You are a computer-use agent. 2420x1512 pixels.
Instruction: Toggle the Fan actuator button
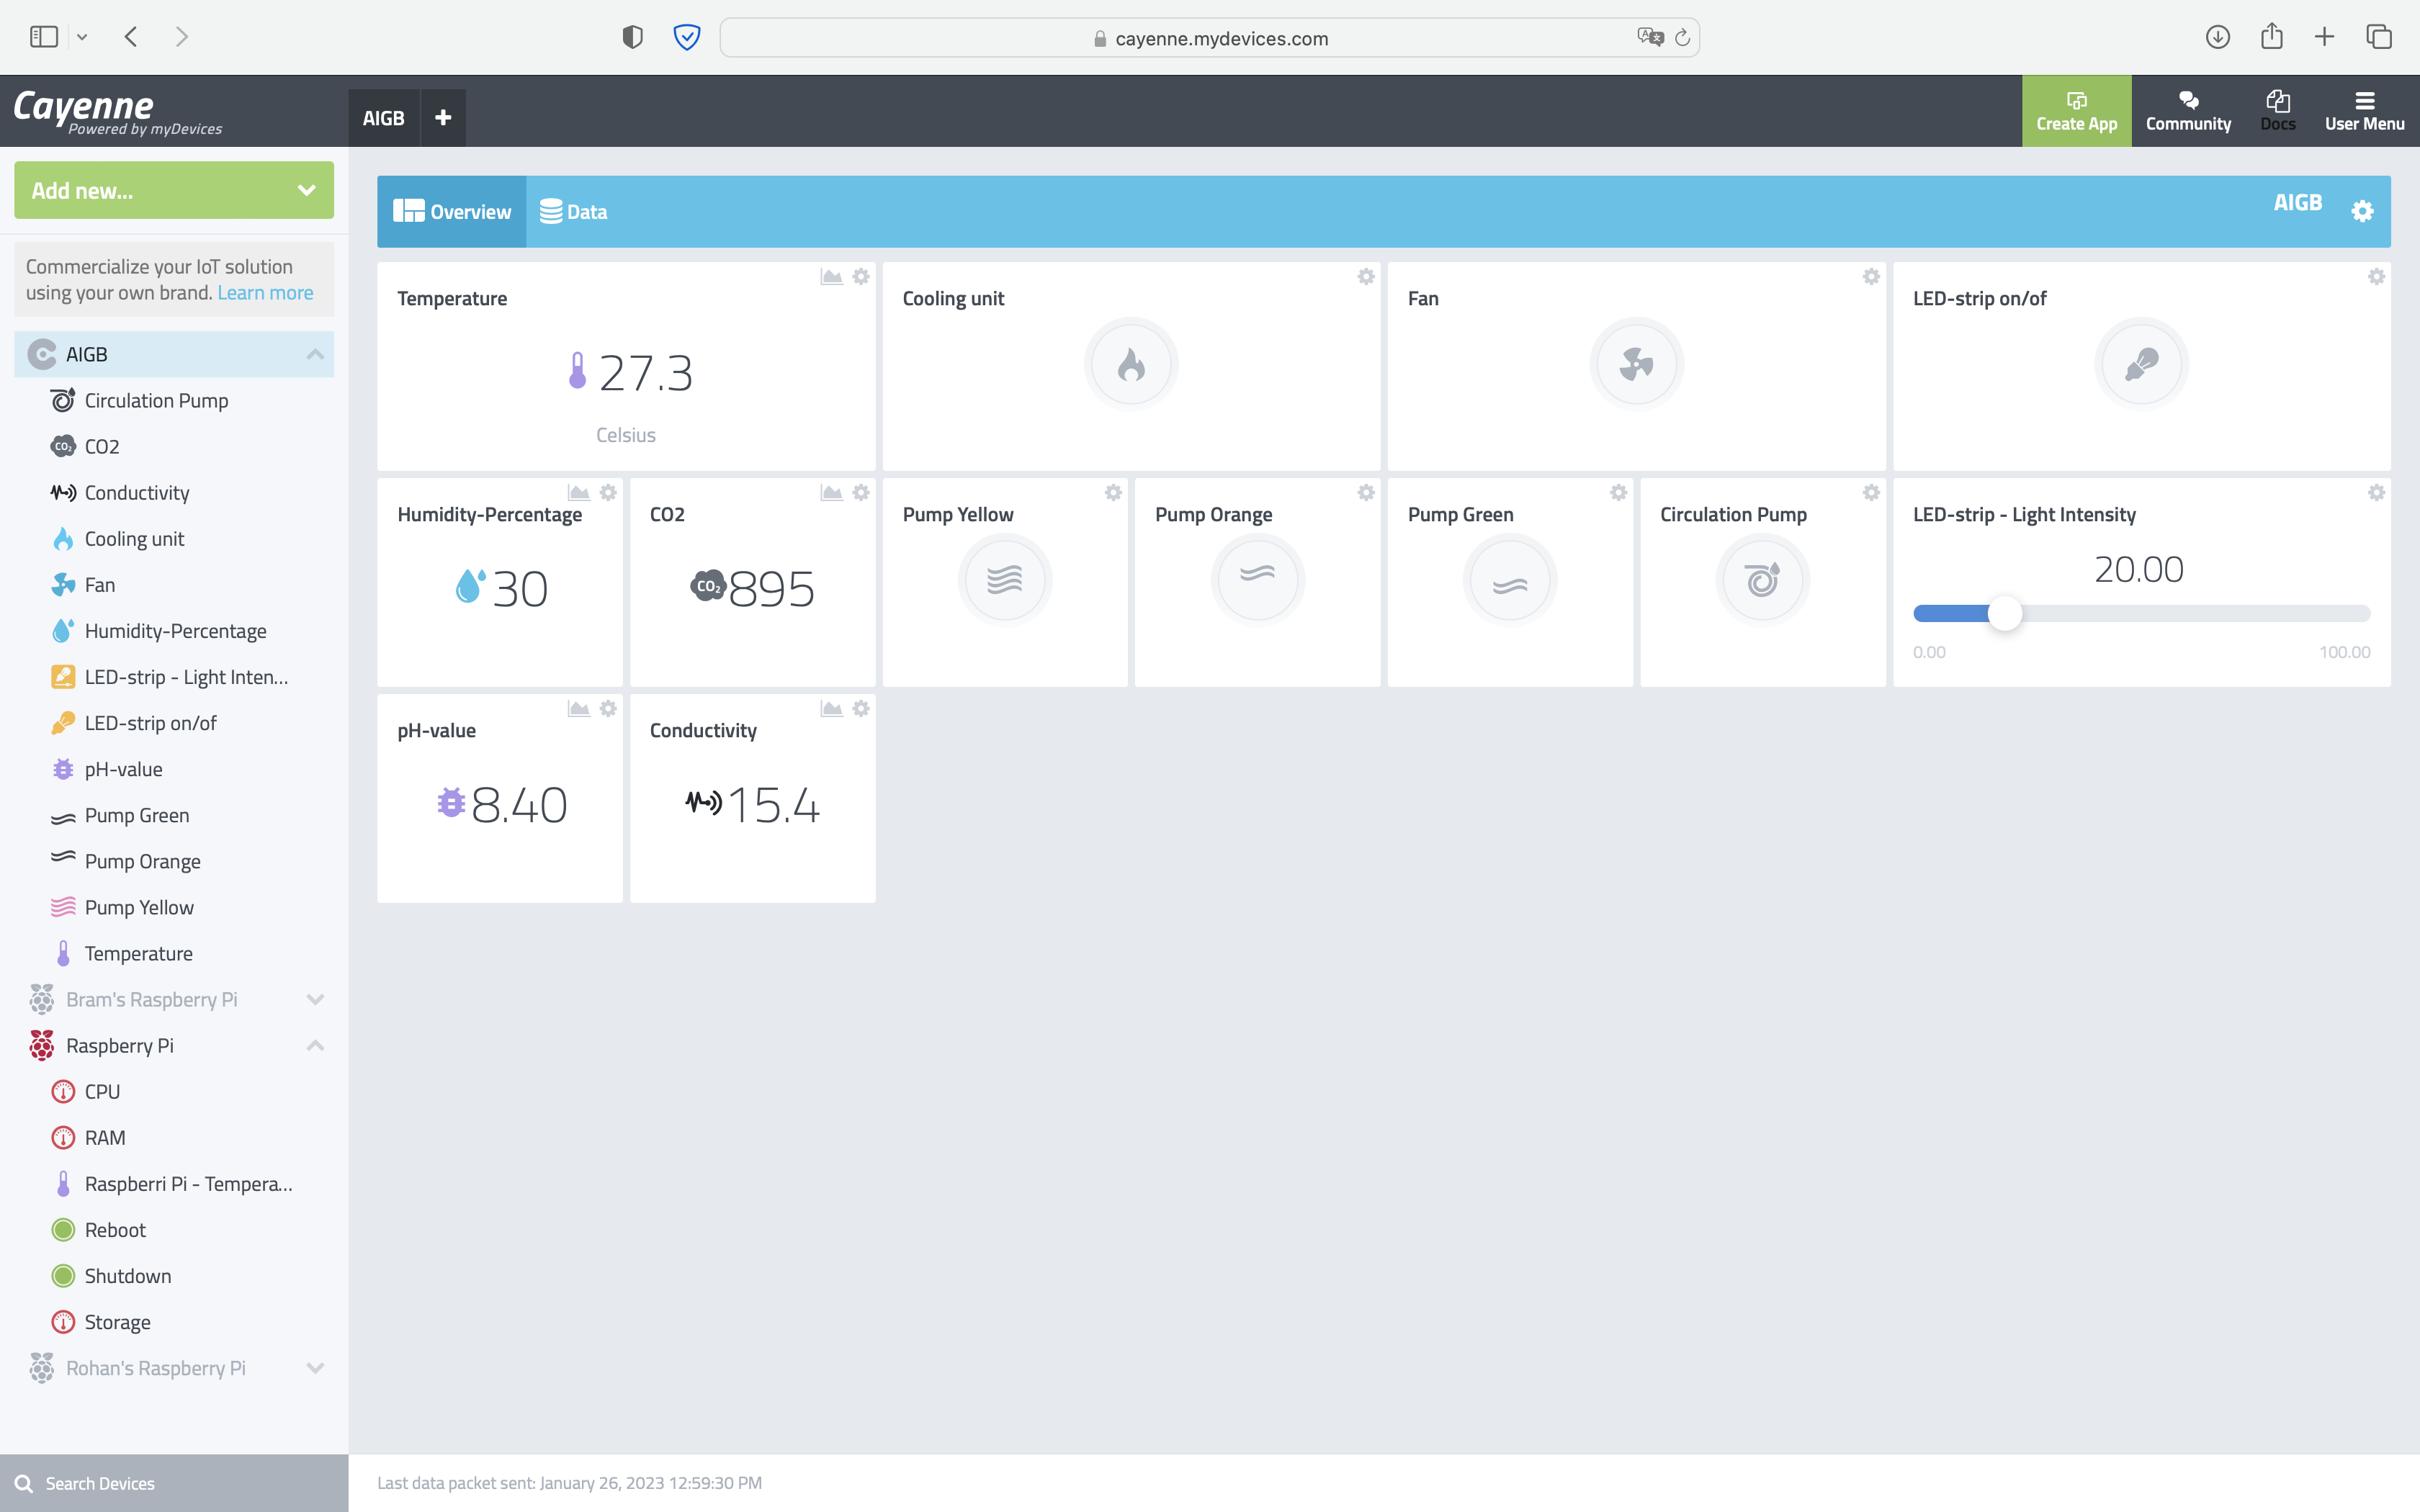[x=1636, y=365]
